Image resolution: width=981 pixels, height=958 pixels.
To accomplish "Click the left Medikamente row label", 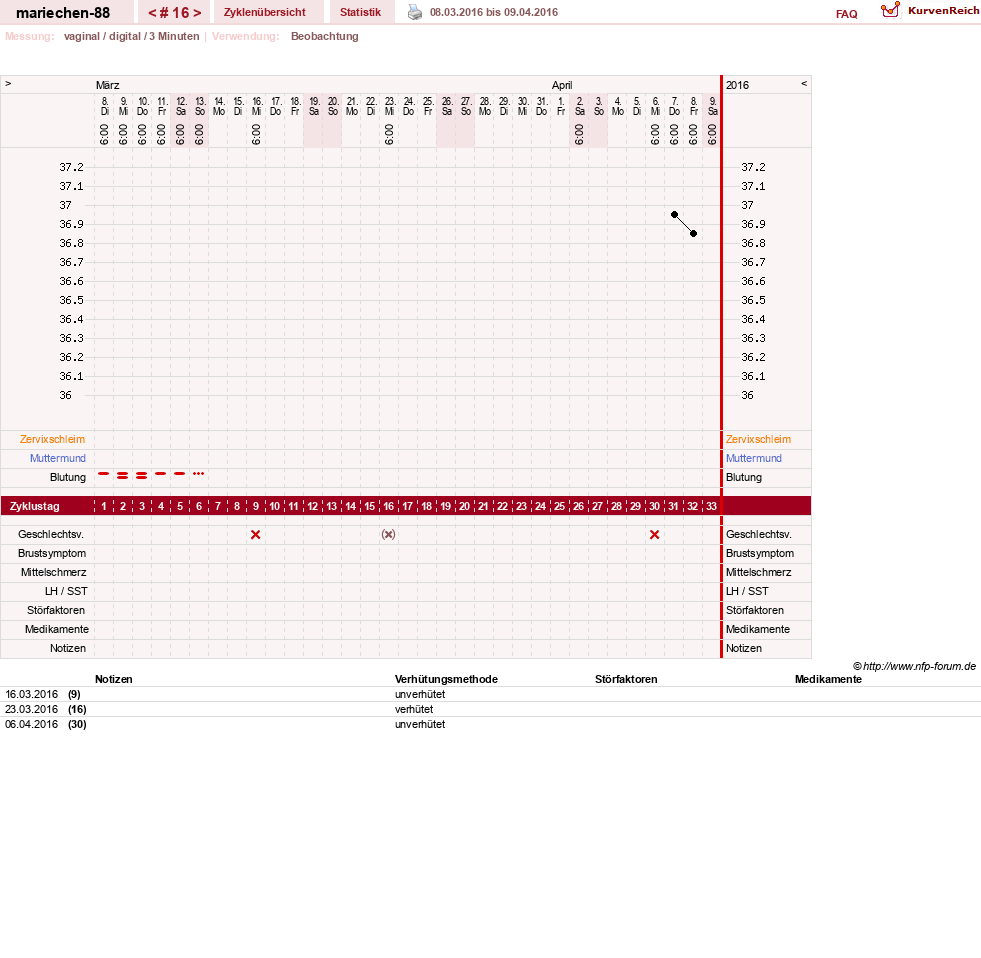I will click(57, 629).
